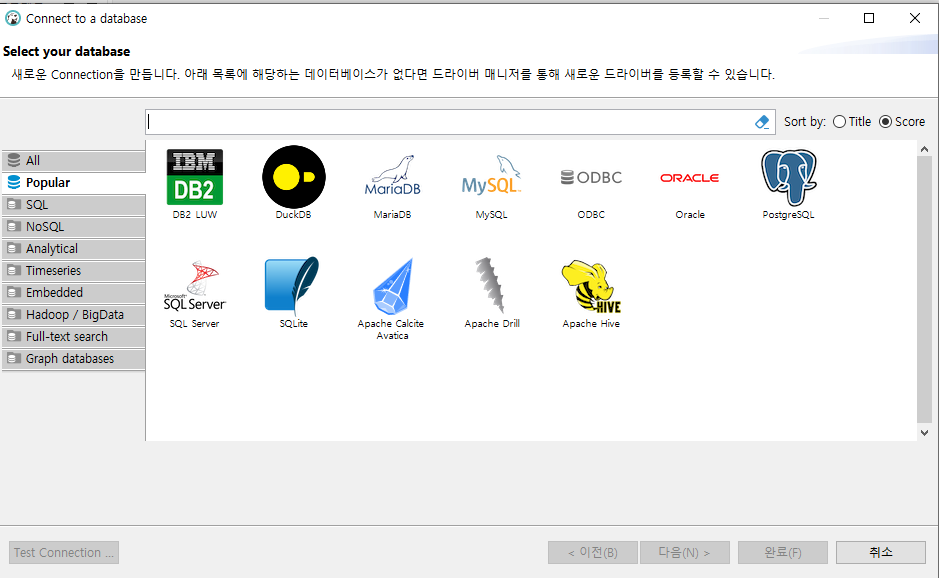Open the SQL category

pos(74,205)
